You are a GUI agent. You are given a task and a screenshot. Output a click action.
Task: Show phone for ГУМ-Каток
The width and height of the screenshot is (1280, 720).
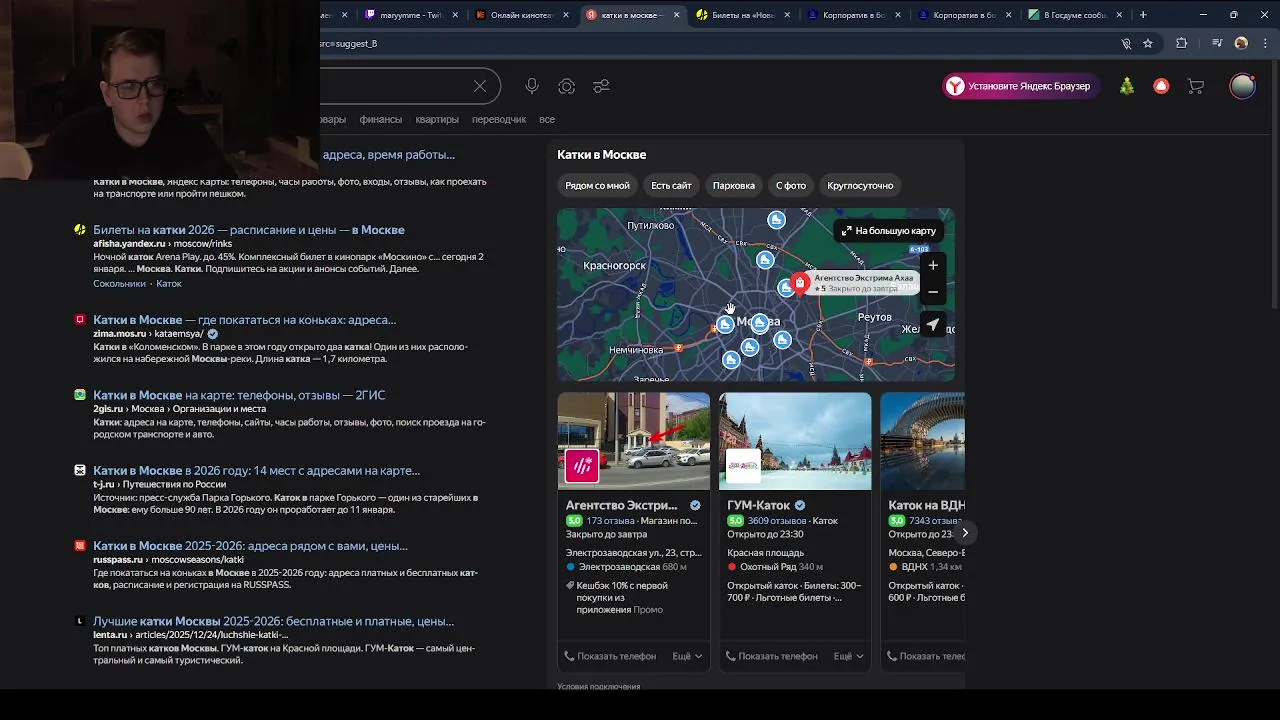pyautogui.click(x=771, y=656)
